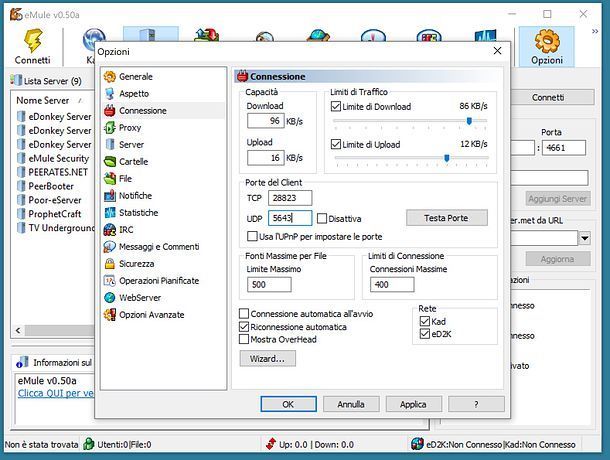Select Opzioni Avanzate in the list

tap(151, 314)
